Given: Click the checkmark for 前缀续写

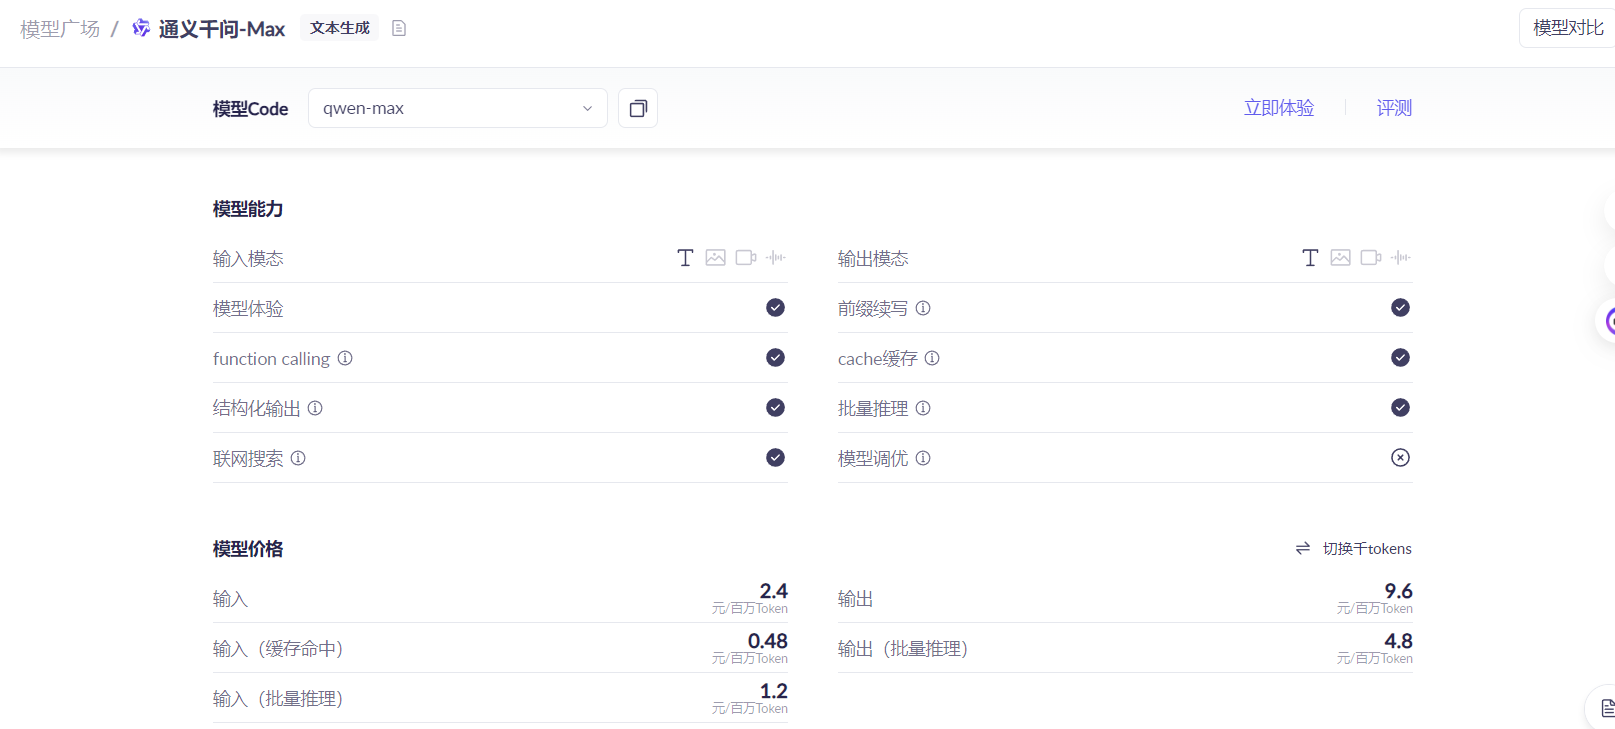Looking at the screenshot, I should (1400, 308).
